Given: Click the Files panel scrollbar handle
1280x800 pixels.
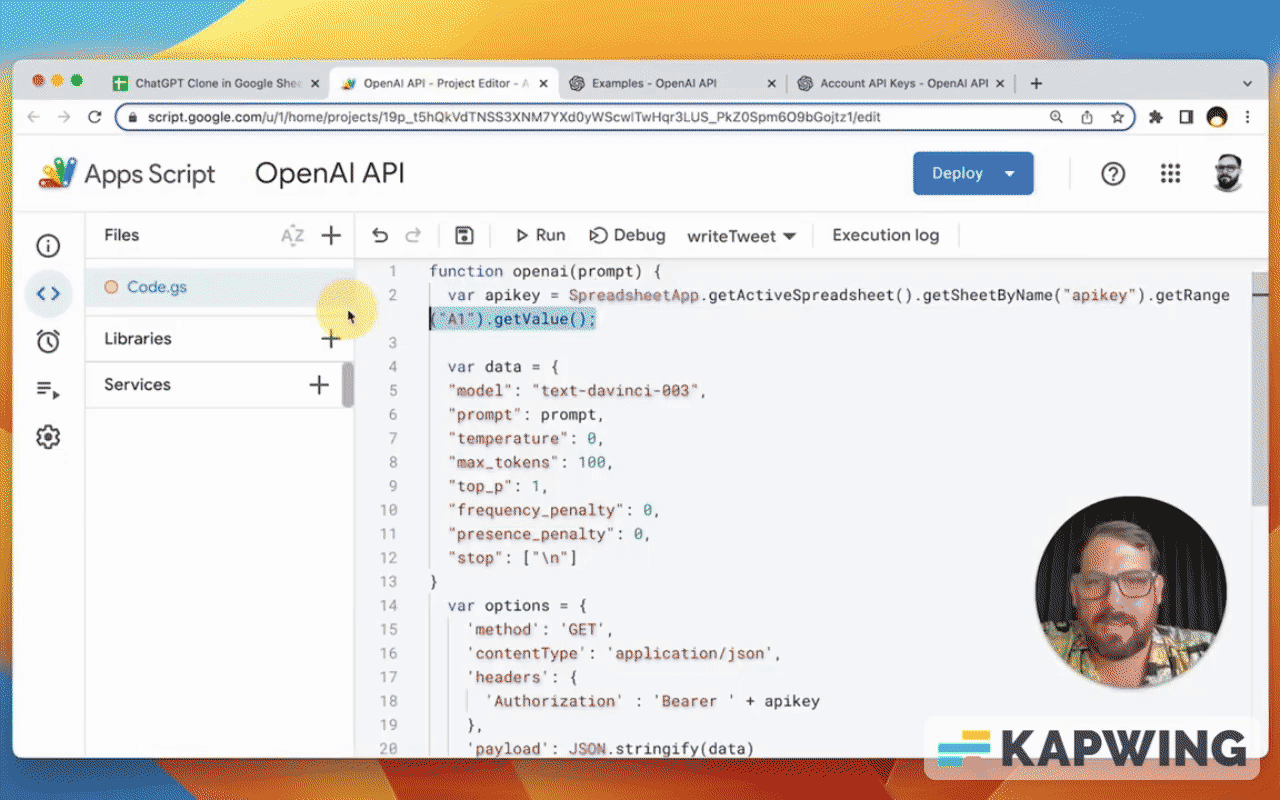Looking at the screenshot, I should pyautogui.click(x=348, y=385).
